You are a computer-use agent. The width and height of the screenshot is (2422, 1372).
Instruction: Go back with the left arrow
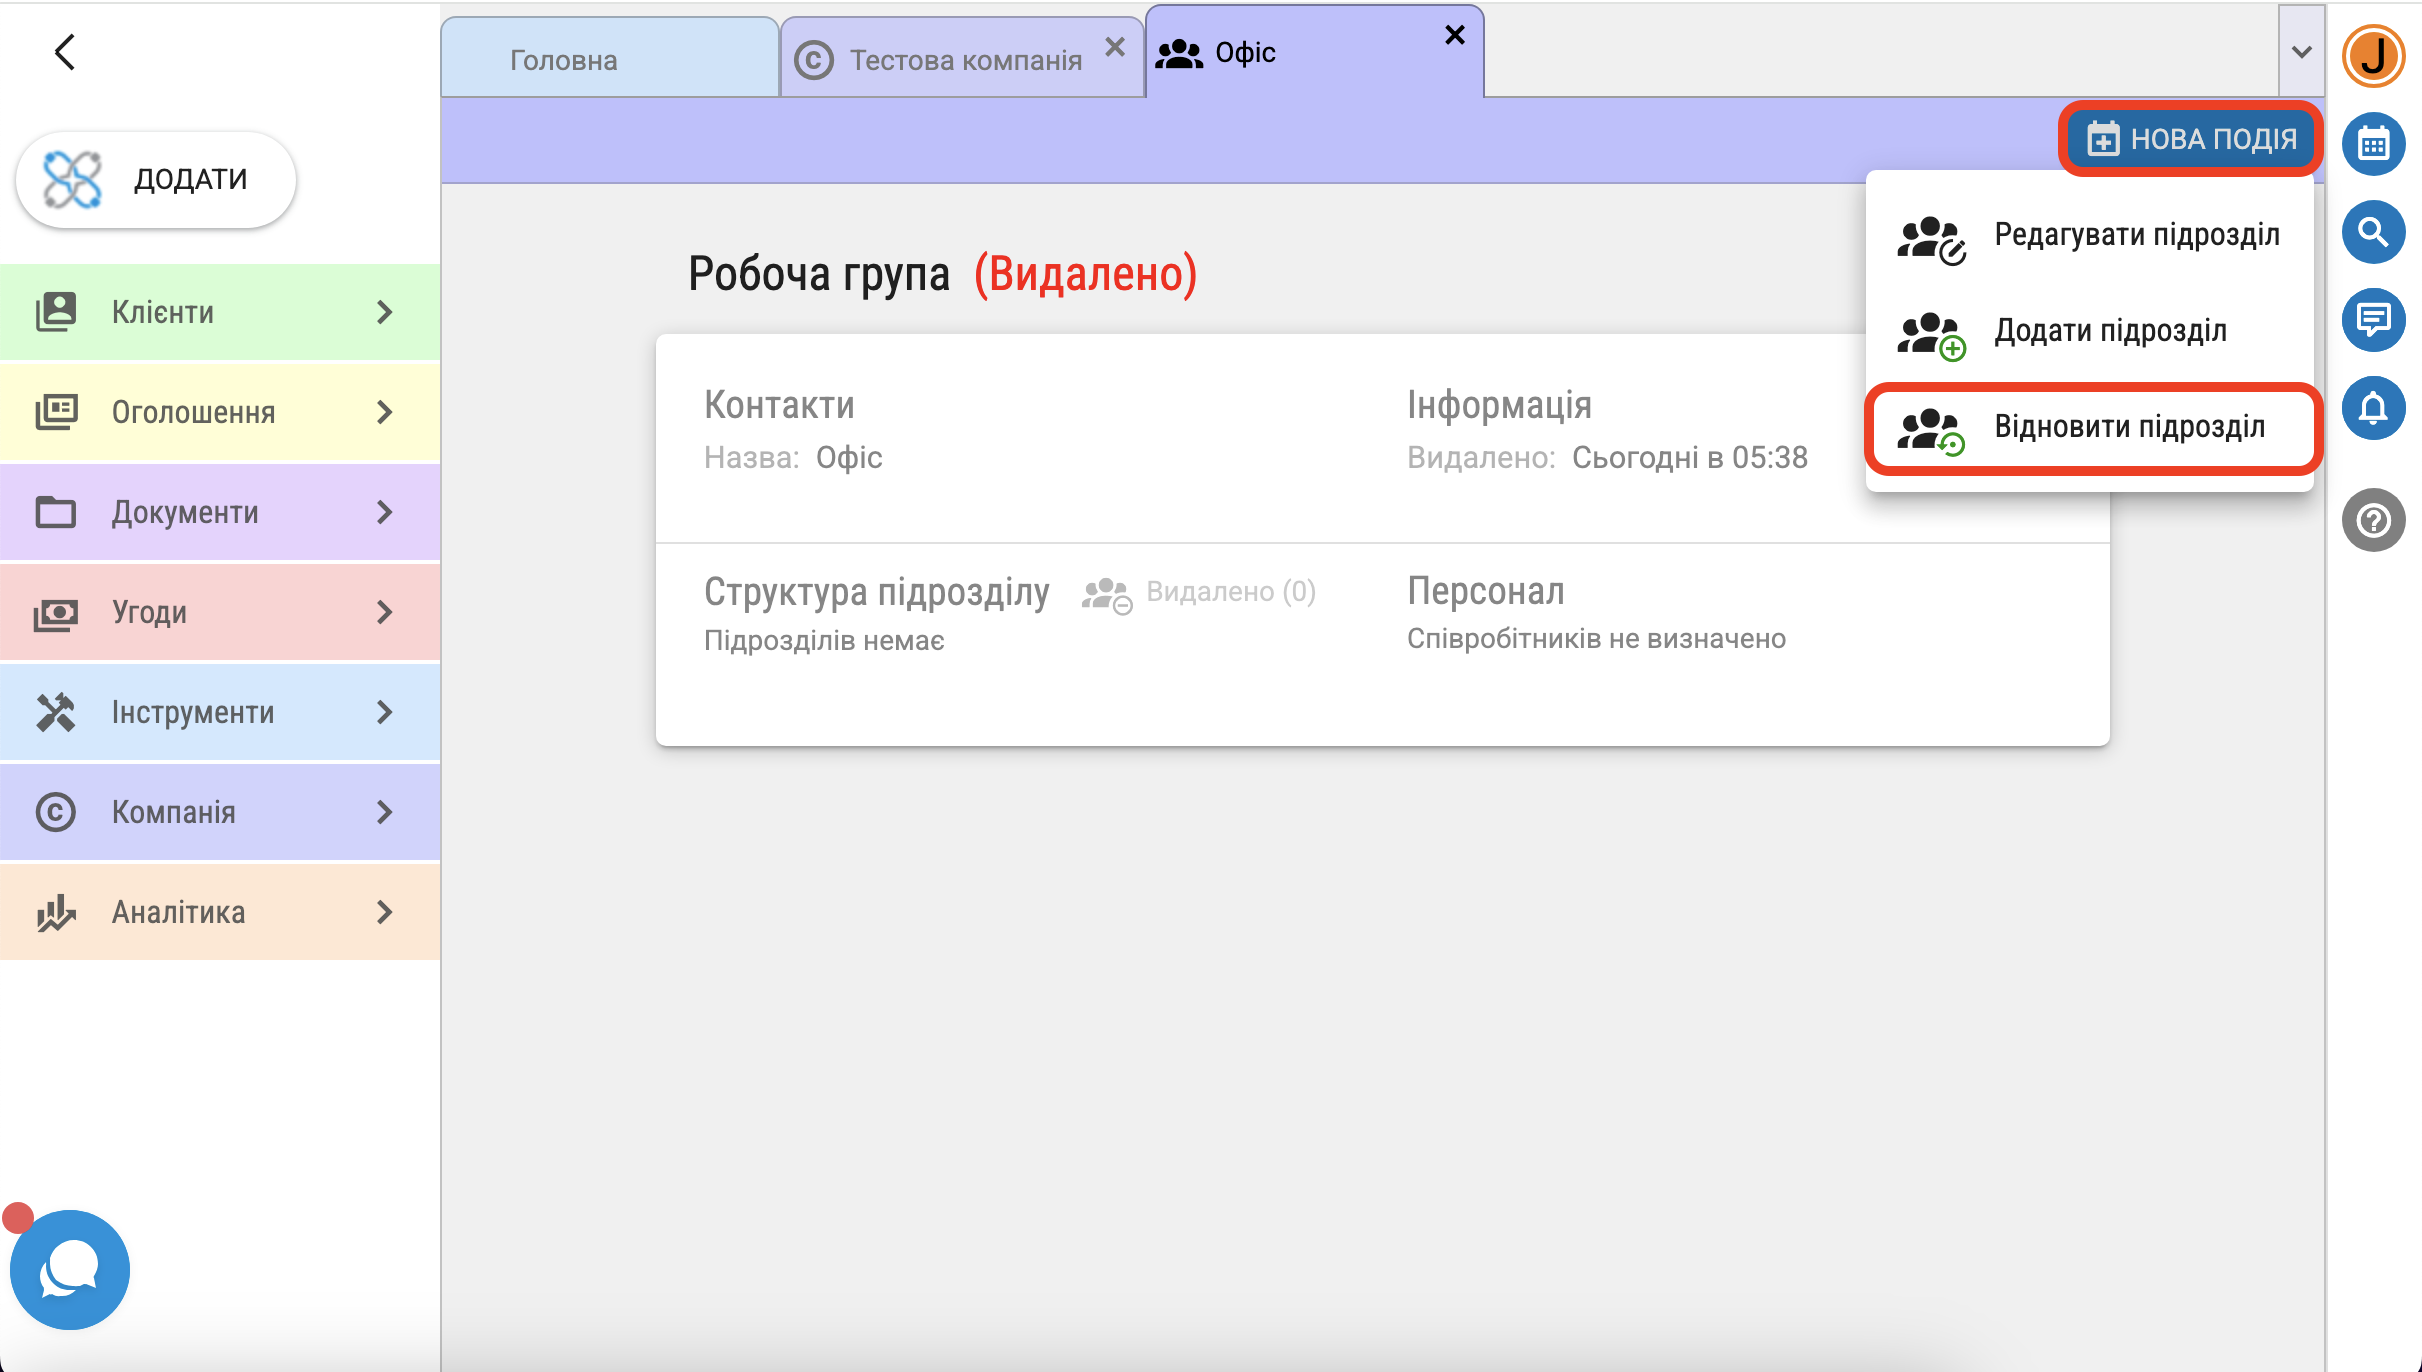pyautogui.click(x=65, y=52)
